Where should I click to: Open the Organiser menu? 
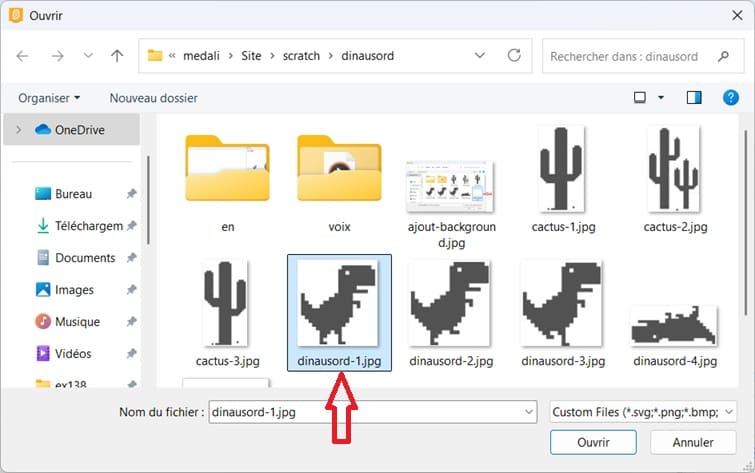(49, 98)
